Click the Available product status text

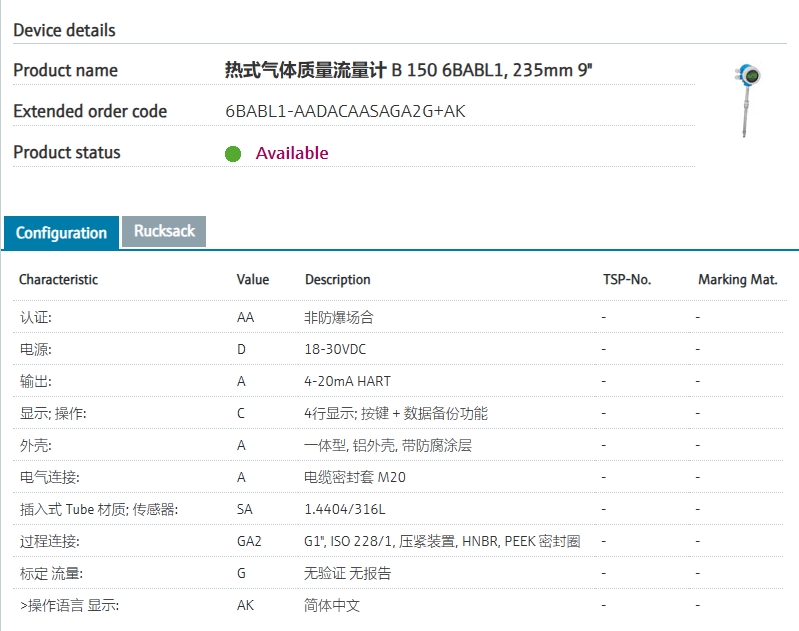coord(292,153)
